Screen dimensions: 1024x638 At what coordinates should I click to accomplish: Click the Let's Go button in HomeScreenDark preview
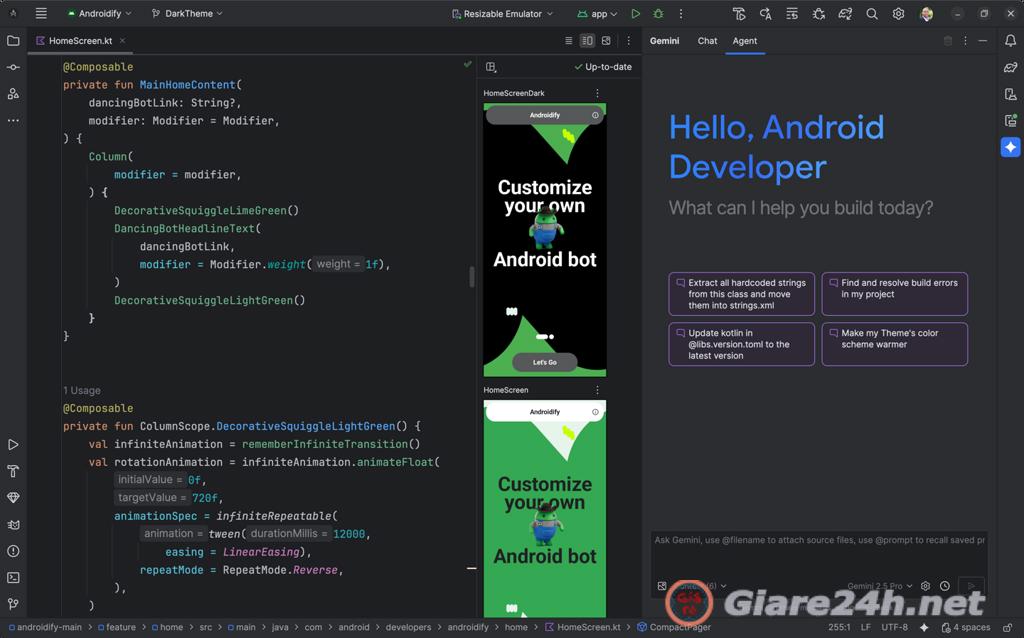coord(544,362)
